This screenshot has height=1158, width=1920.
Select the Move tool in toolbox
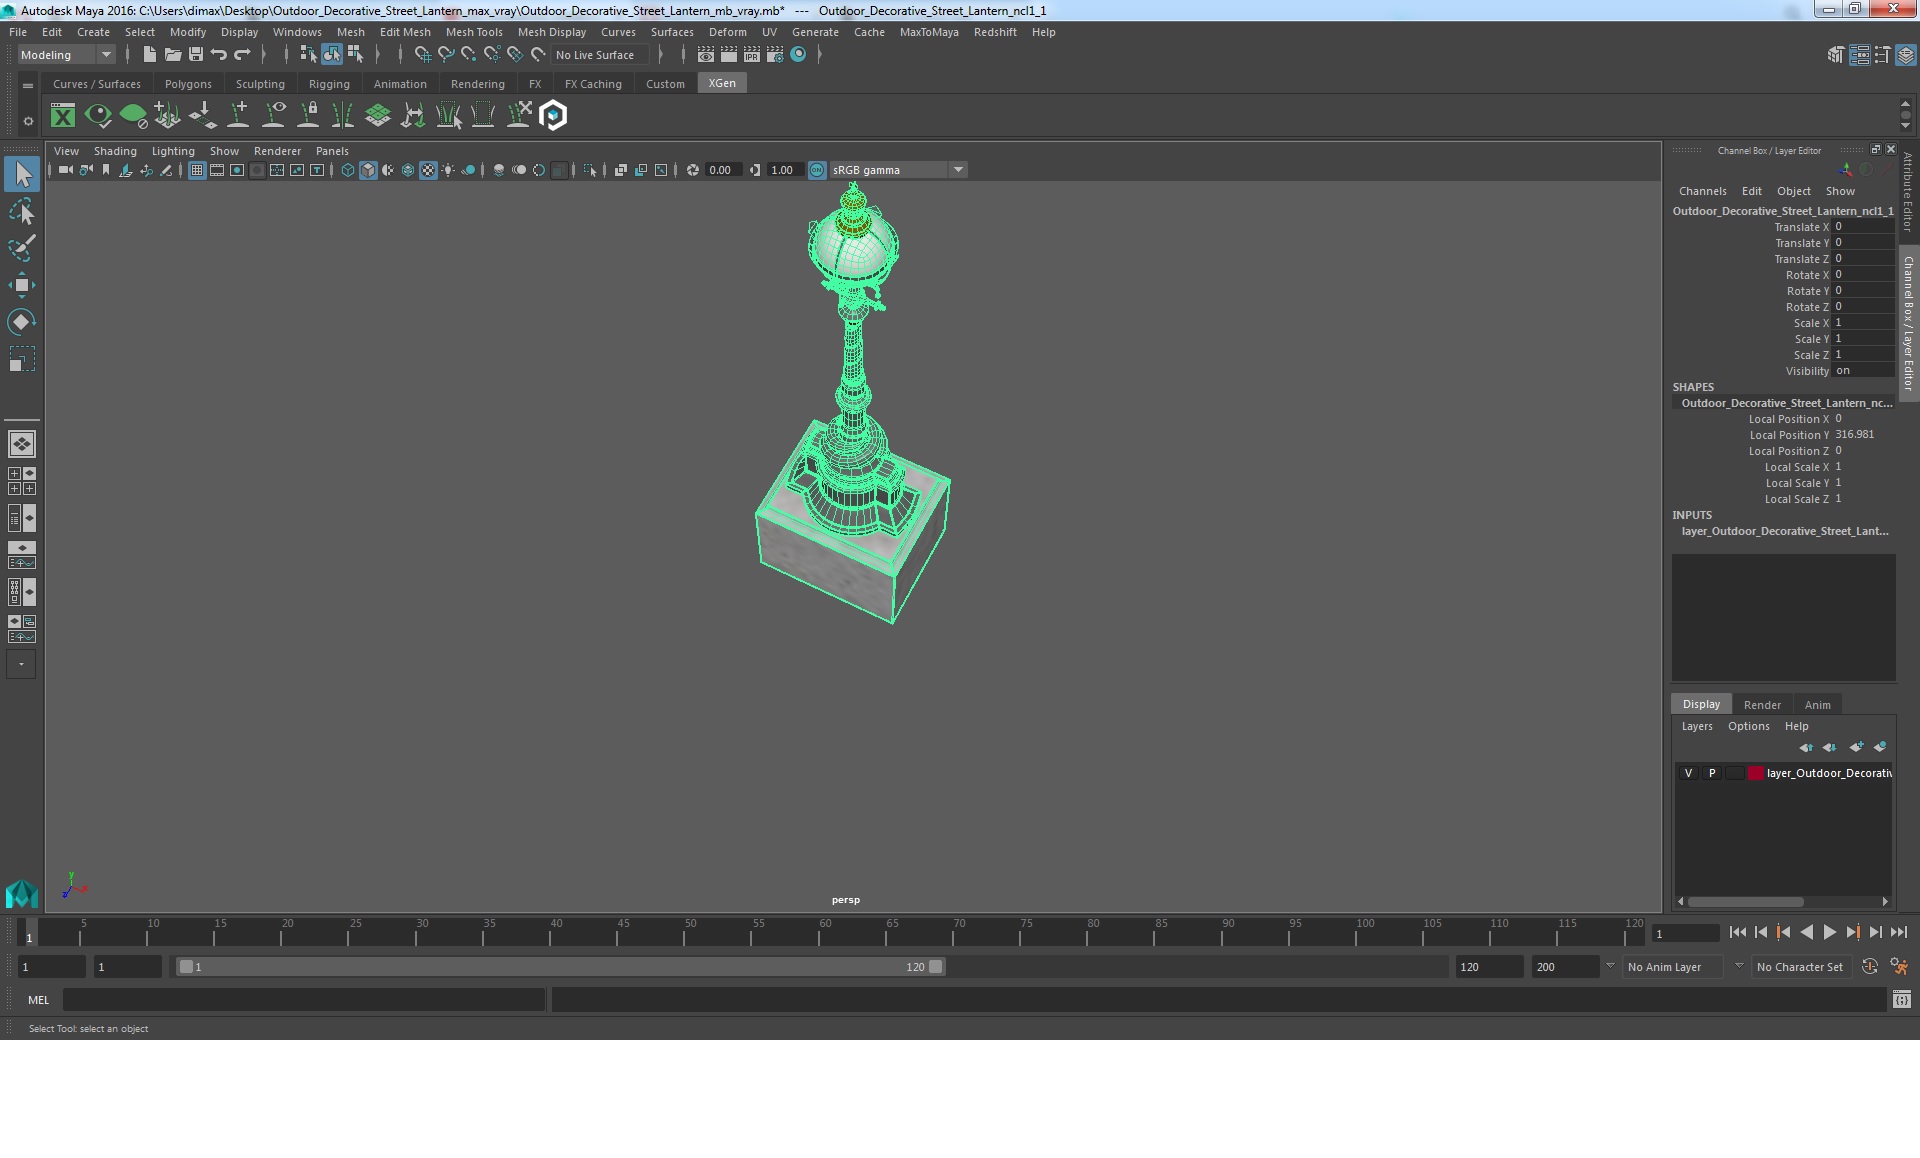click(21, 285)
